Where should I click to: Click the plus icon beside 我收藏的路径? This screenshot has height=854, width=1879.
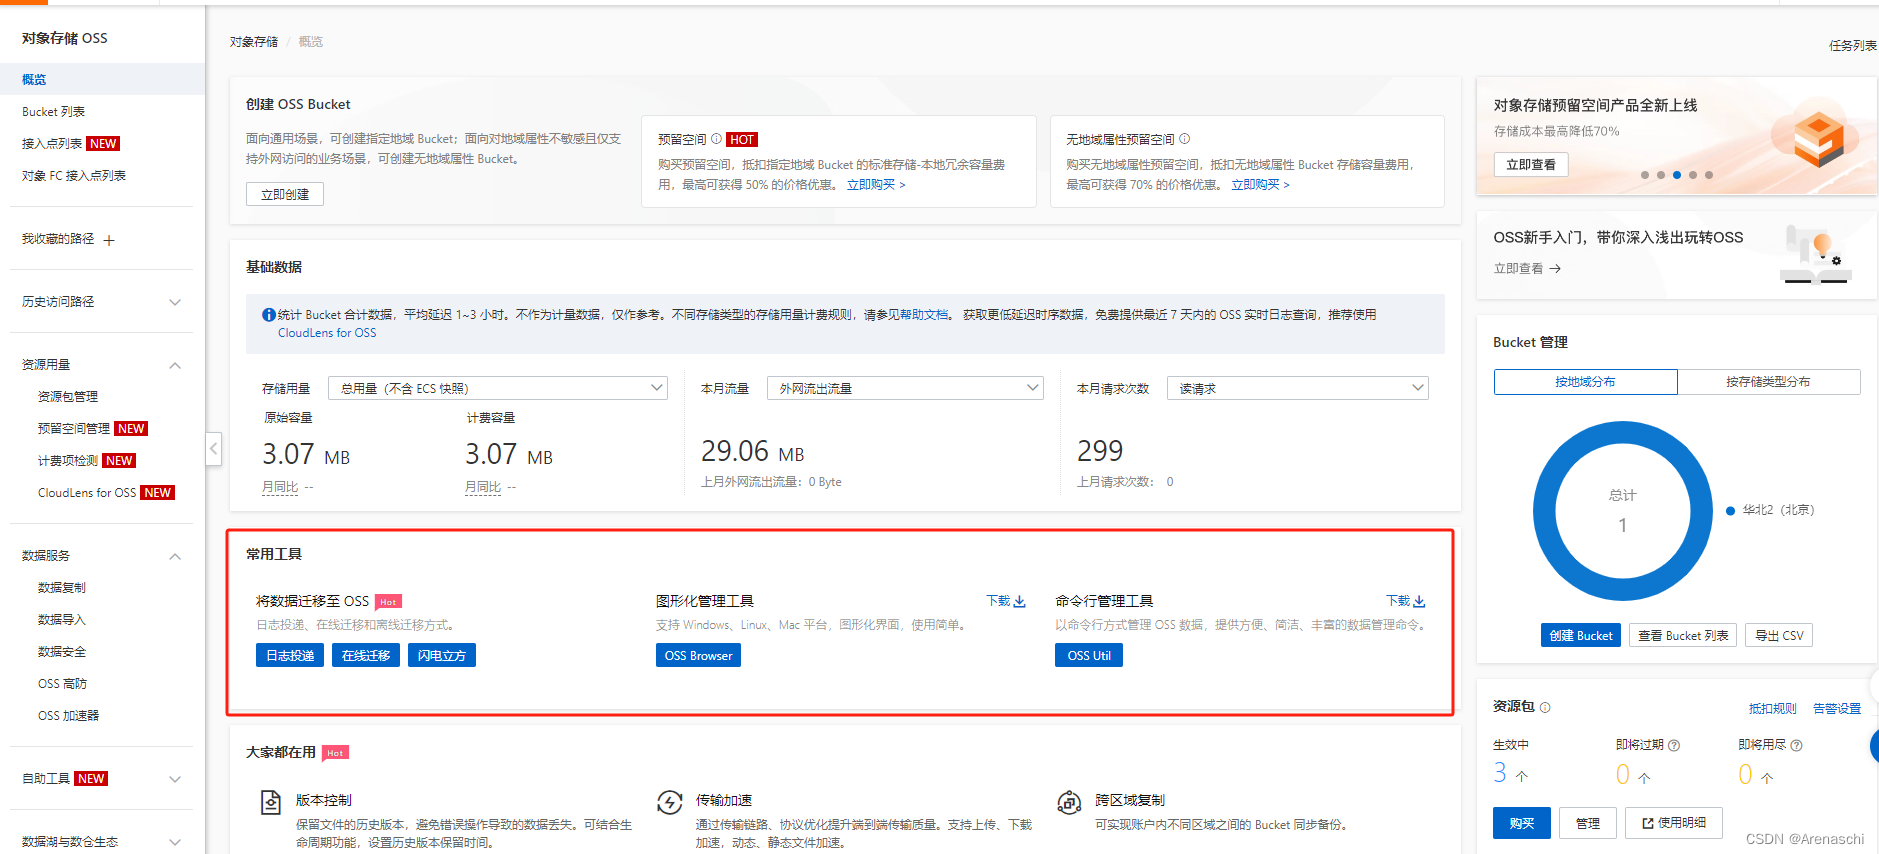(x=109, y=240)
